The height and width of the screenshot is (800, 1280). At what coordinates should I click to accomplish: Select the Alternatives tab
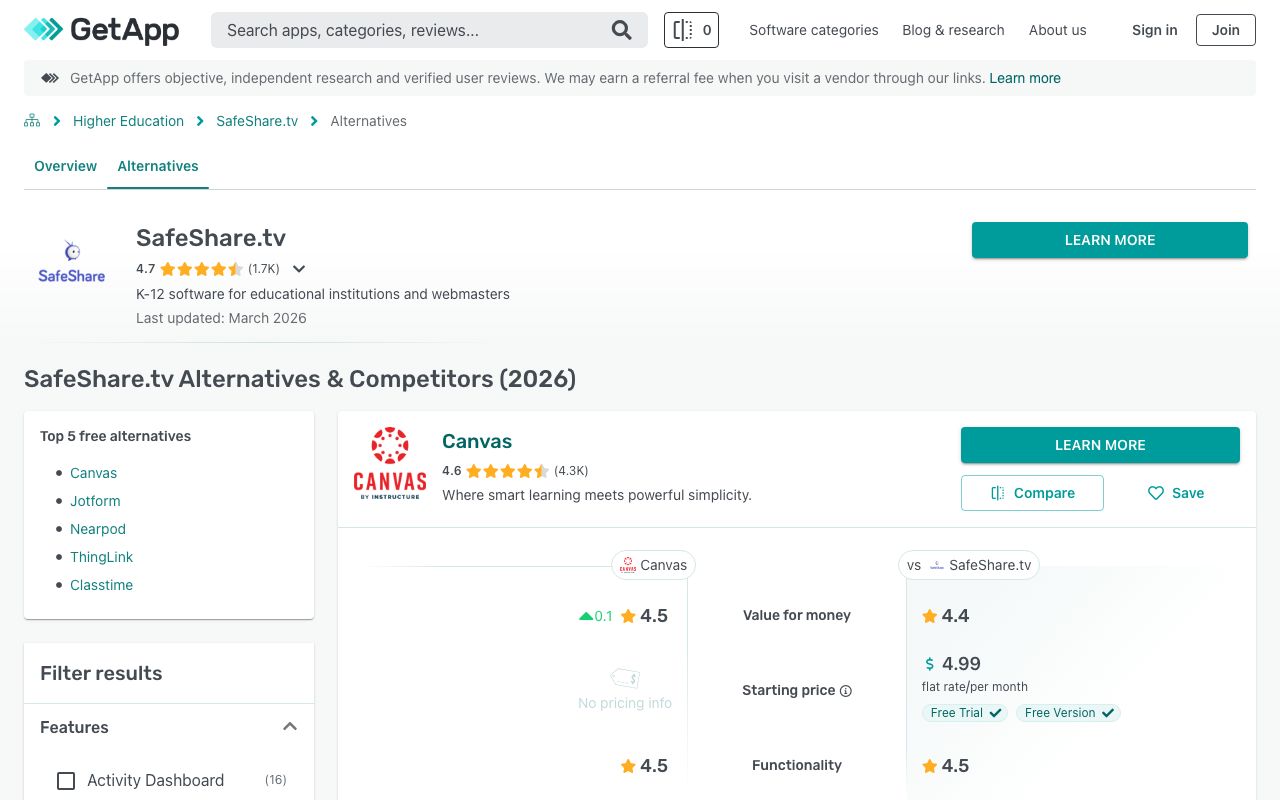158,166
